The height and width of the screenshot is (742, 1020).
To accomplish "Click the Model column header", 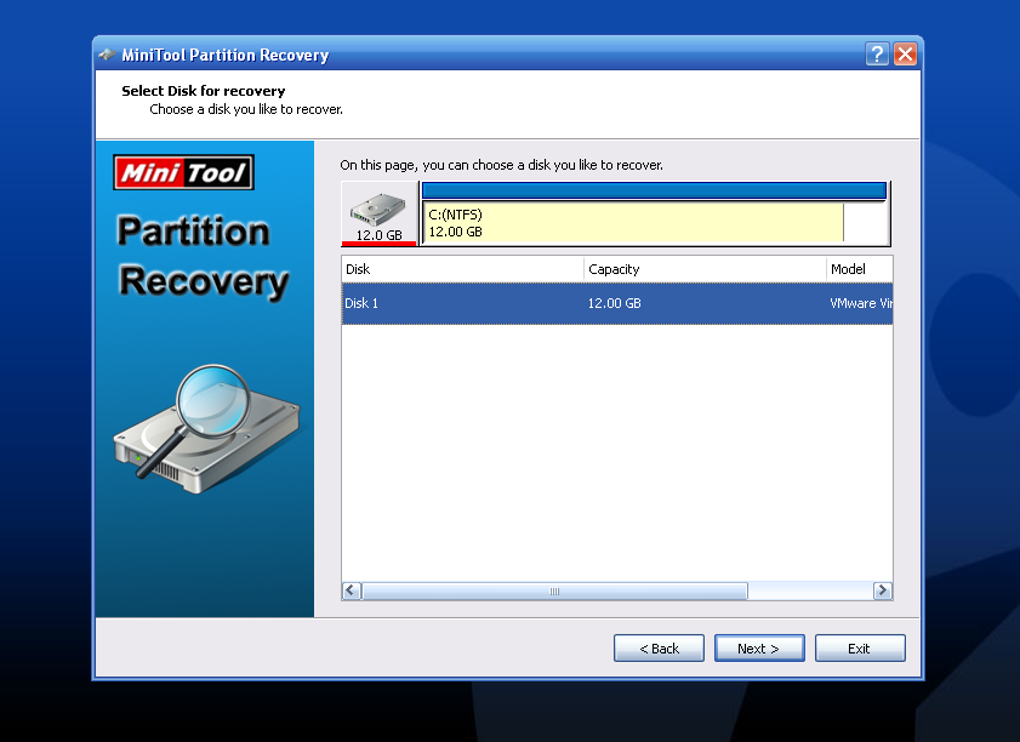I will coord(859,269).
